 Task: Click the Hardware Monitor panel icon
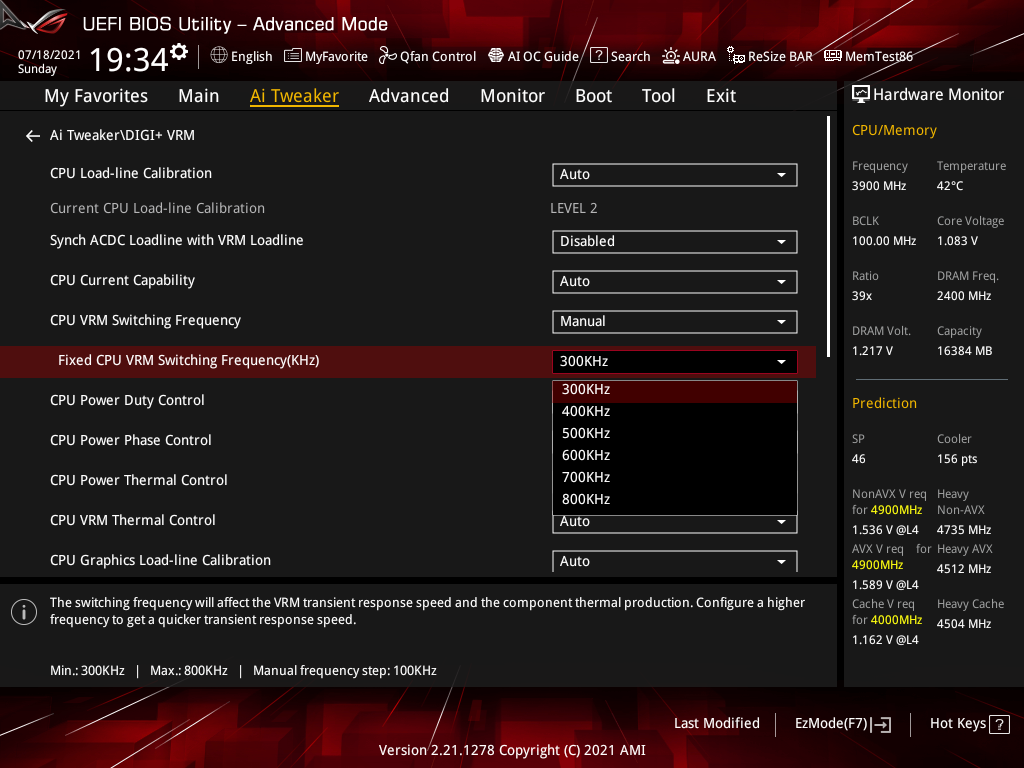pos(861,93)
